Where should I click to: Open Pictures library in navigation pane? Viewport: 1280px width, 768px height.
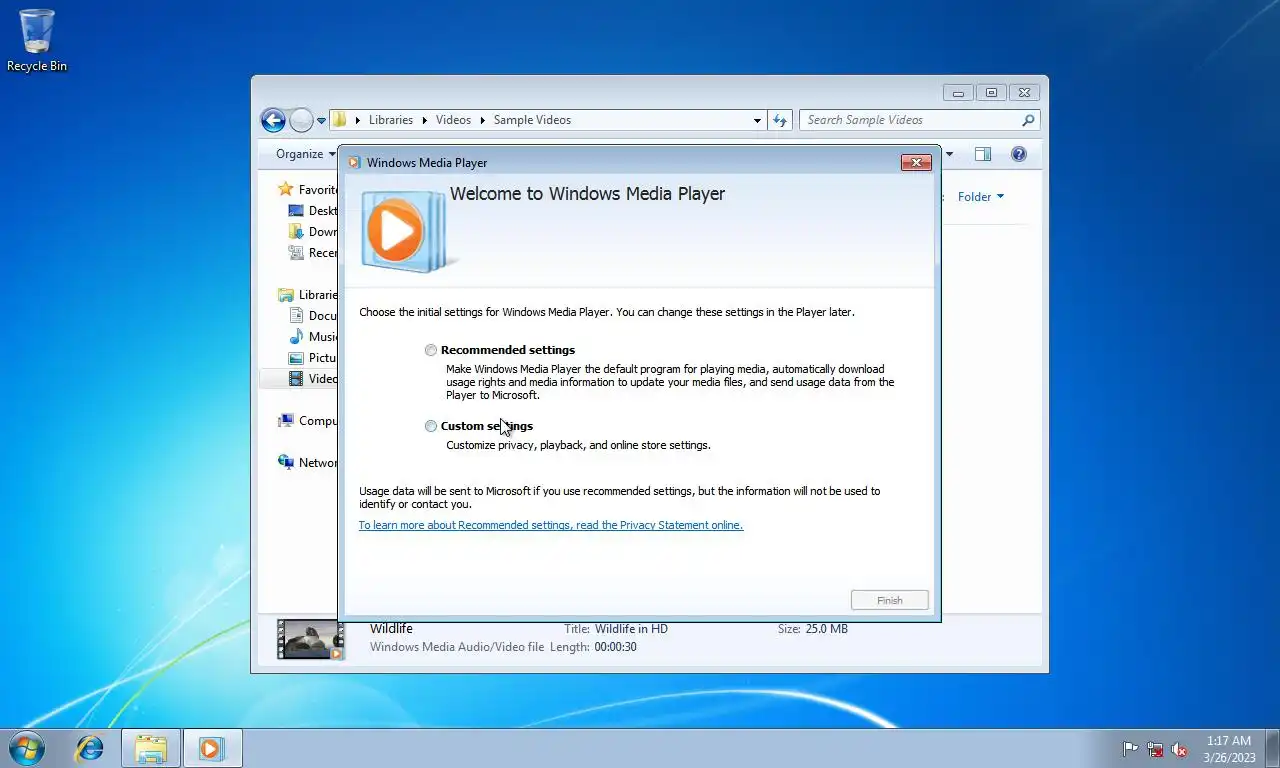(314, 358)
